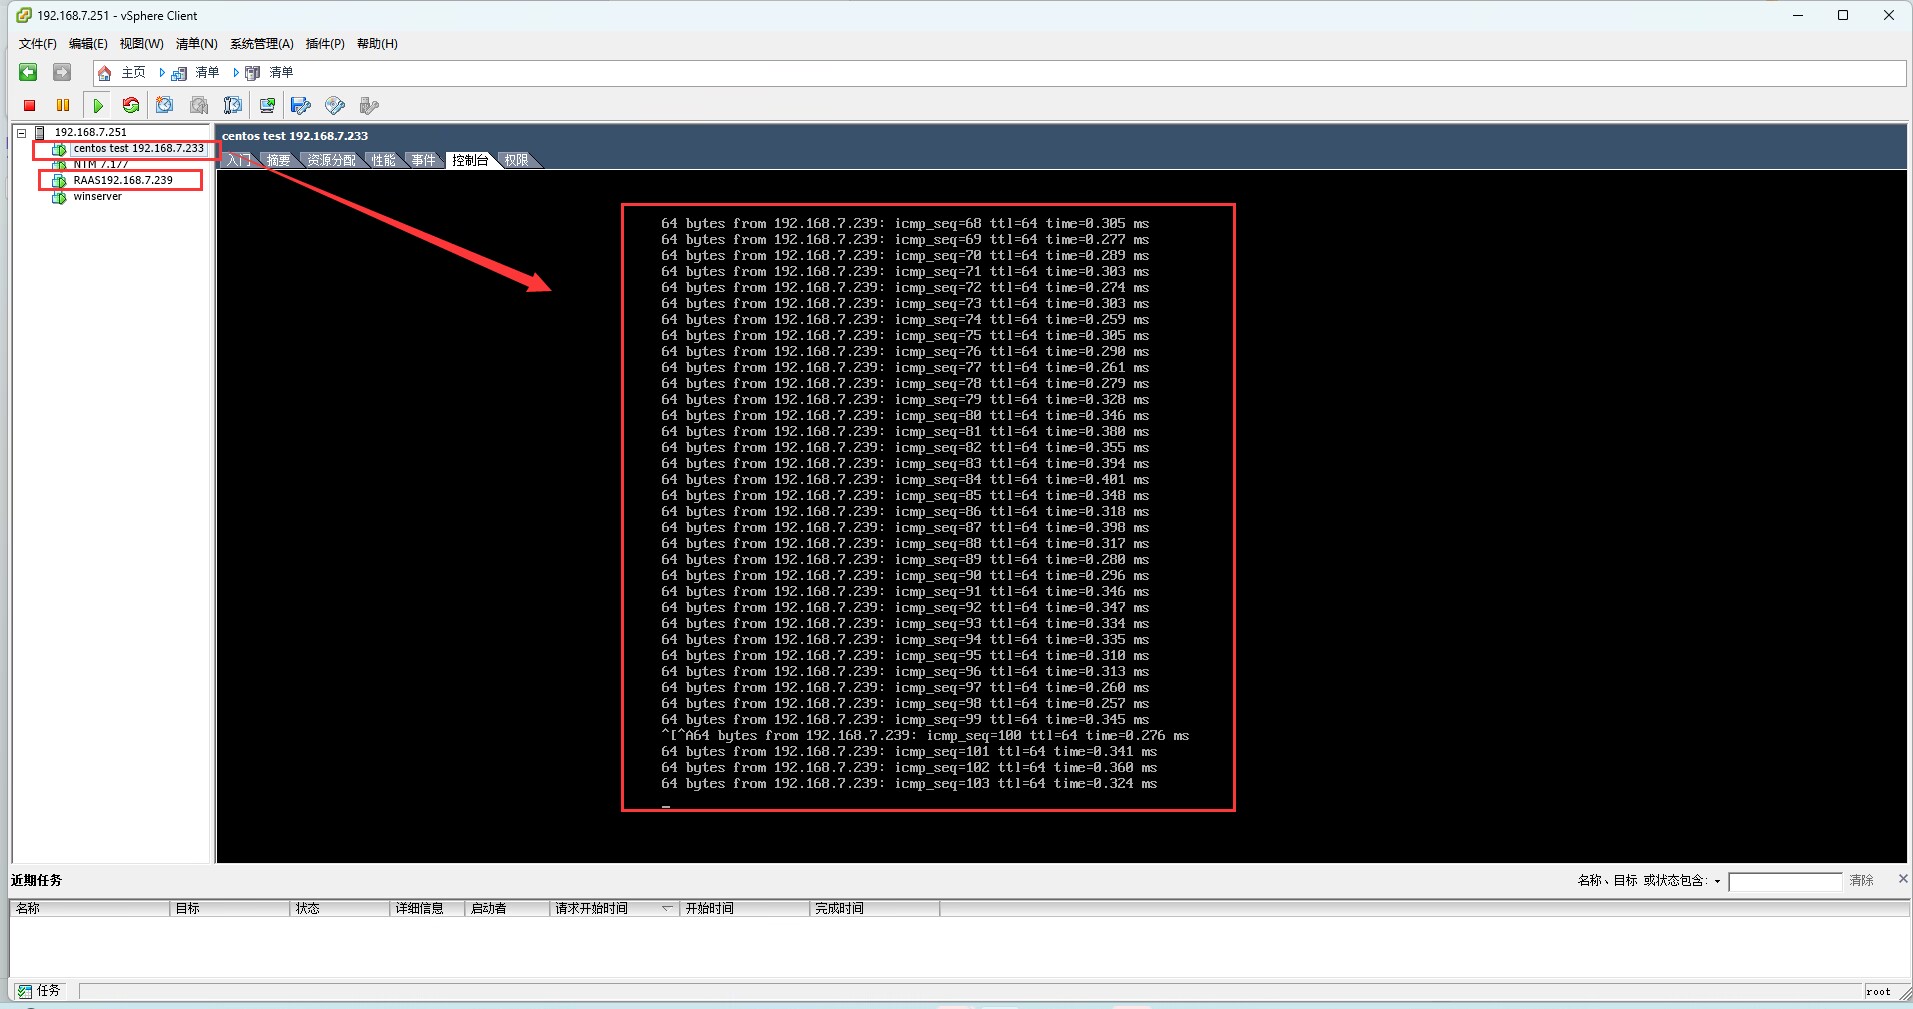Click the host server icon beside 192.168.7.251
1913x1009 pixels.
coord(40,132)
